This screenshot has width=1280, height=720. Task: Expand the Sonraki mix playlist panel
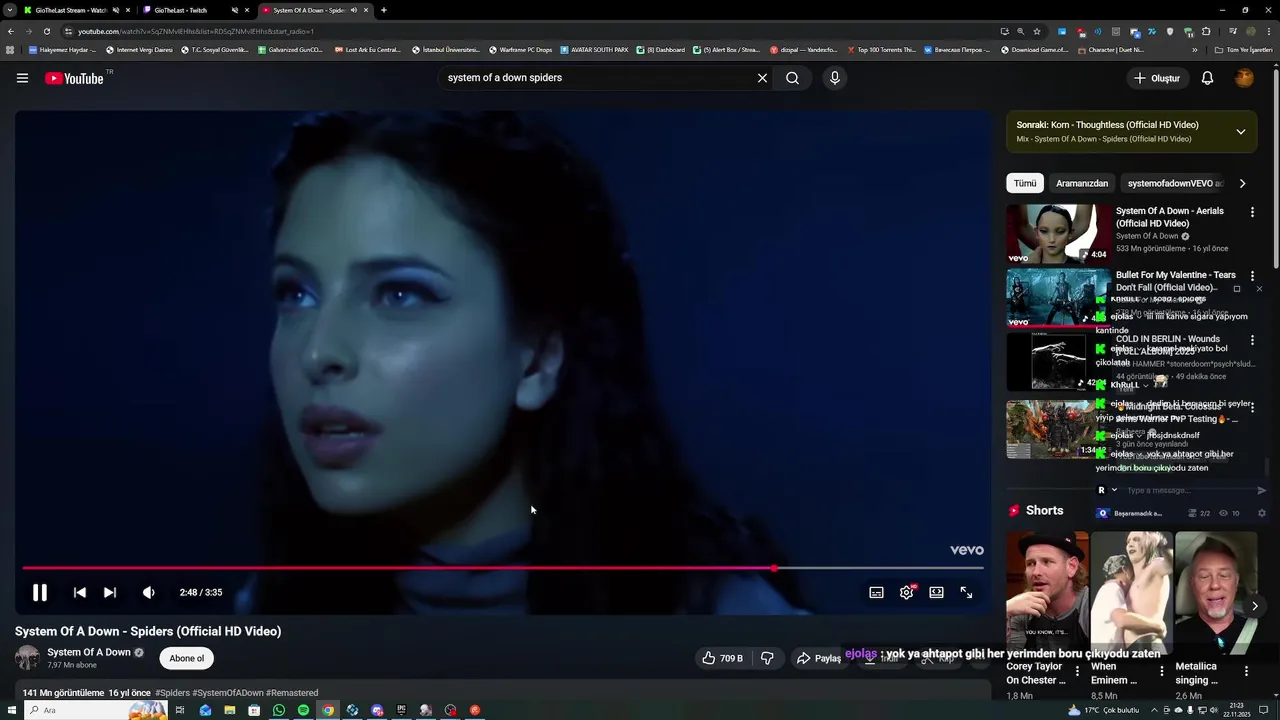[x=1240, y=132]
